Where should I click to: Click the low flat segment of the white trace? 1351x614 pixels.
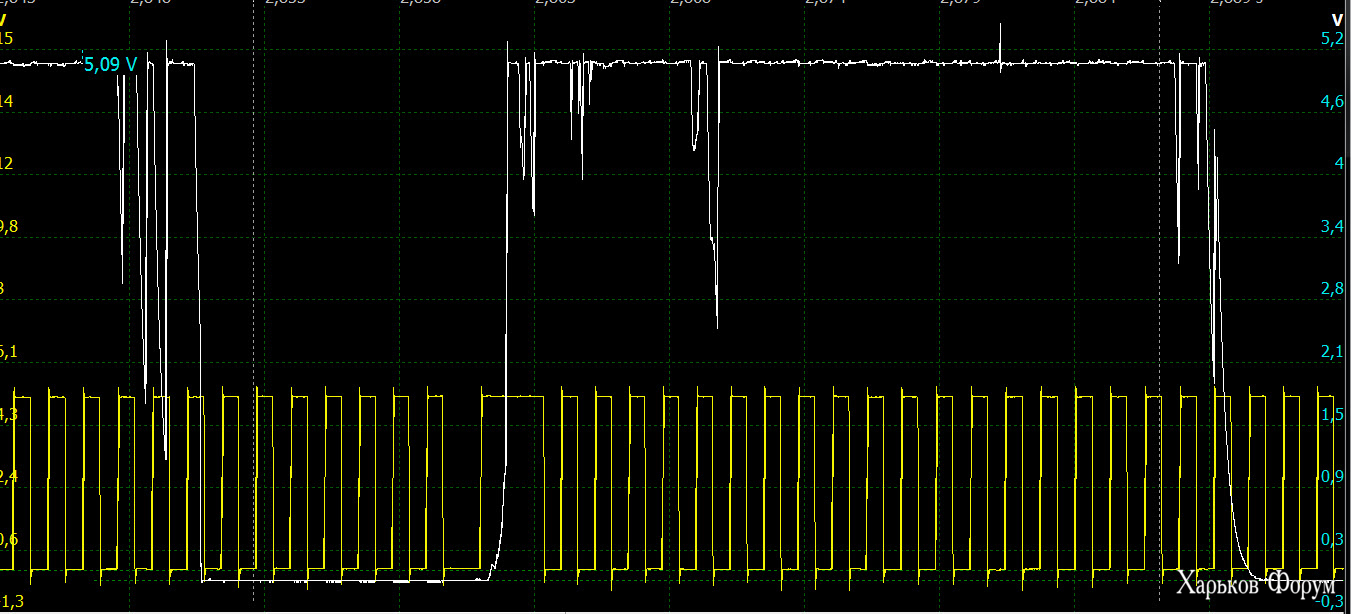click(345, 580)
